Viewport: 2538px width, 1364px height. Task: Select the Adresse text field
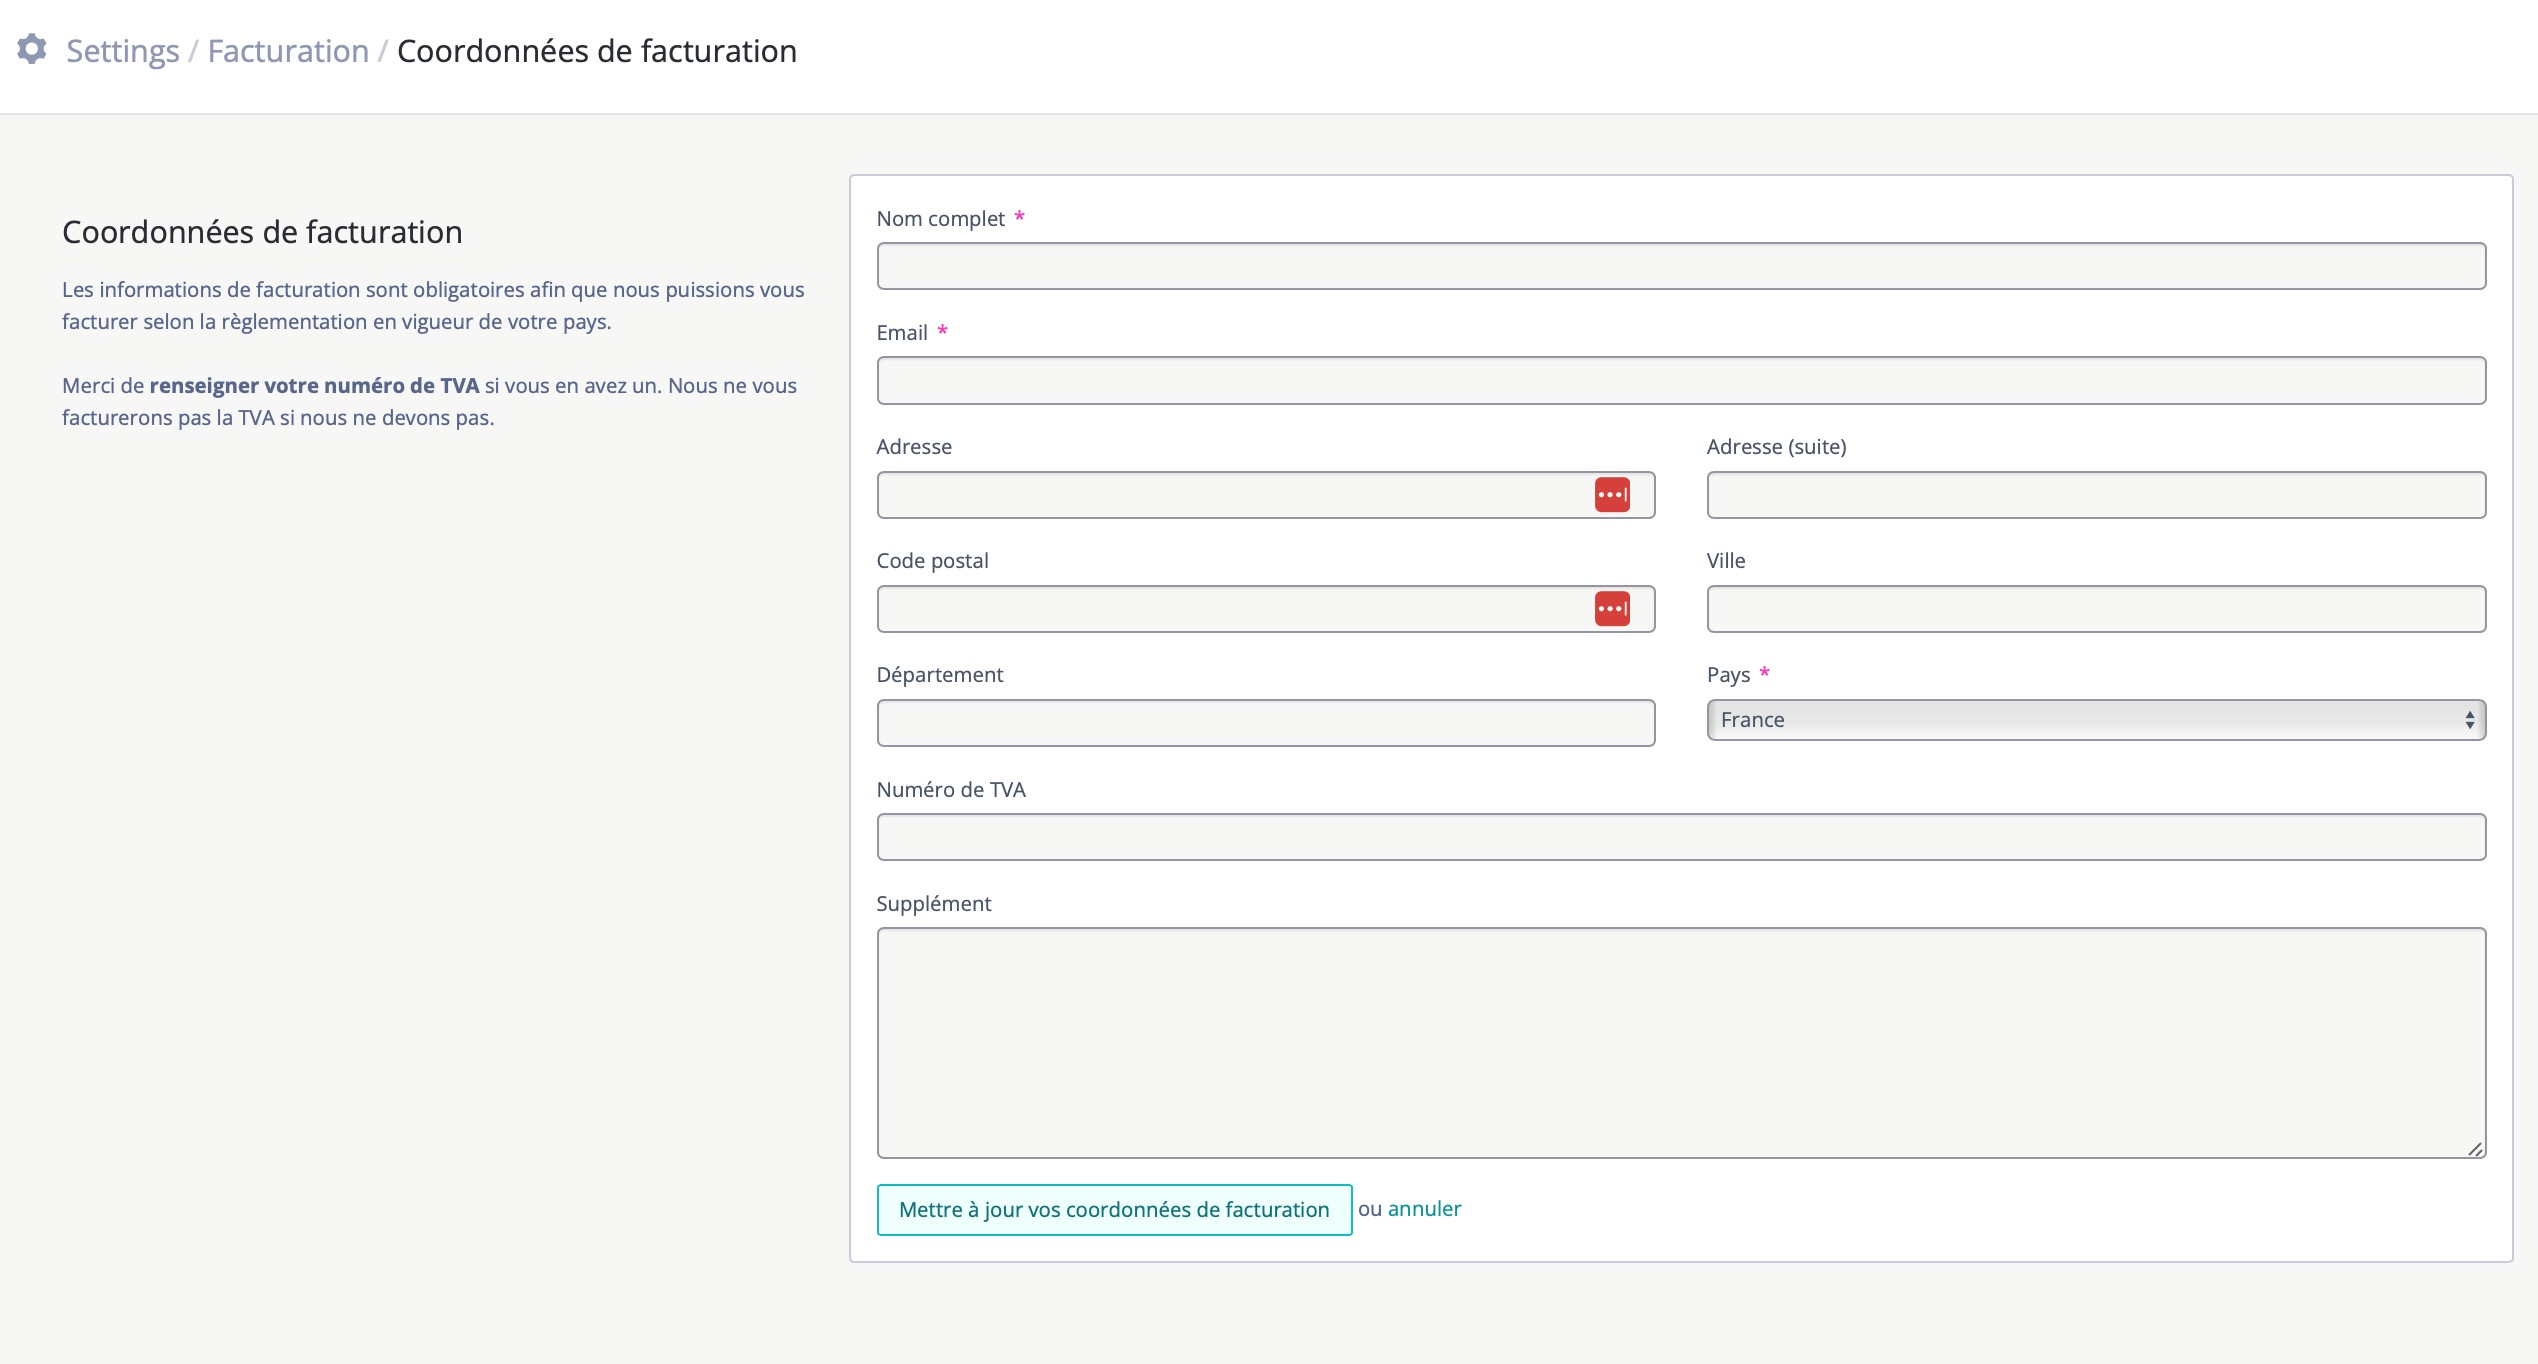[1230, 495]
